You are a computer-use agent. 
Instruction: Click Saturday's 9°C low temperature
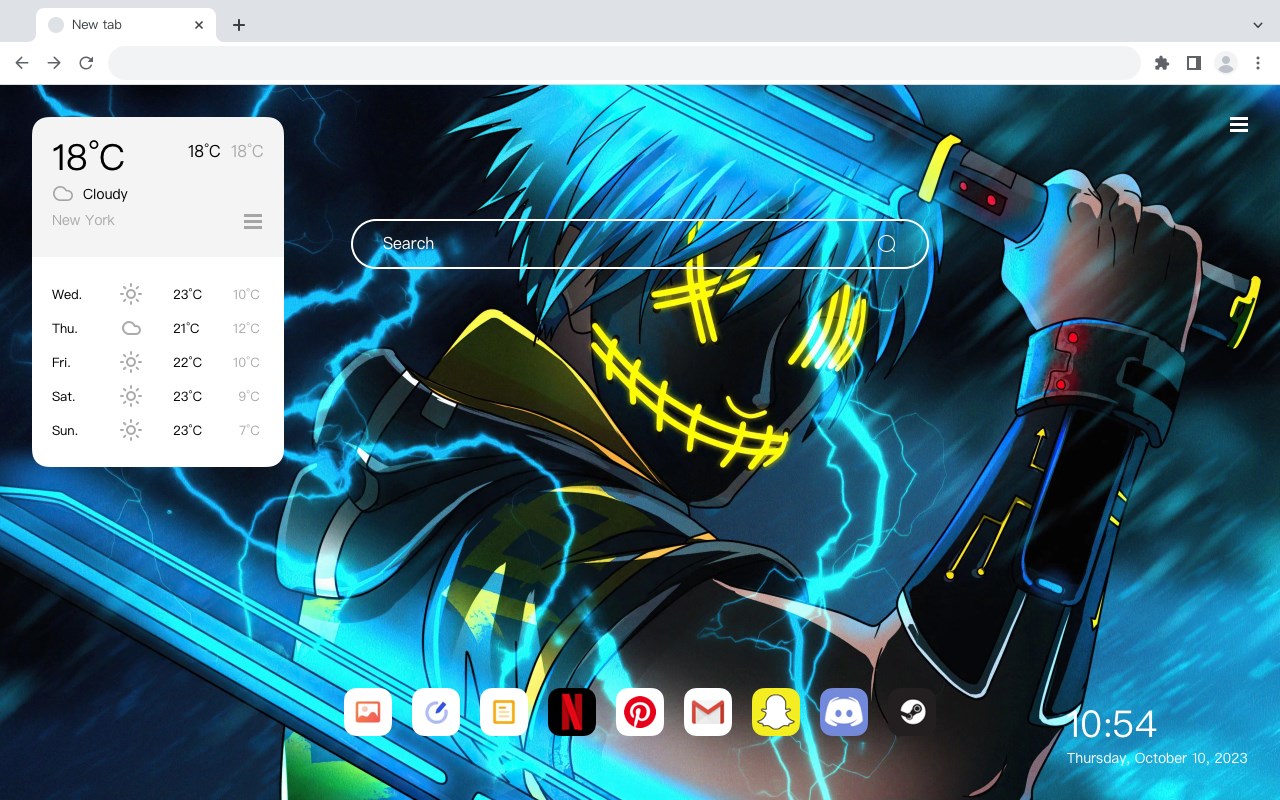point(249,396)
